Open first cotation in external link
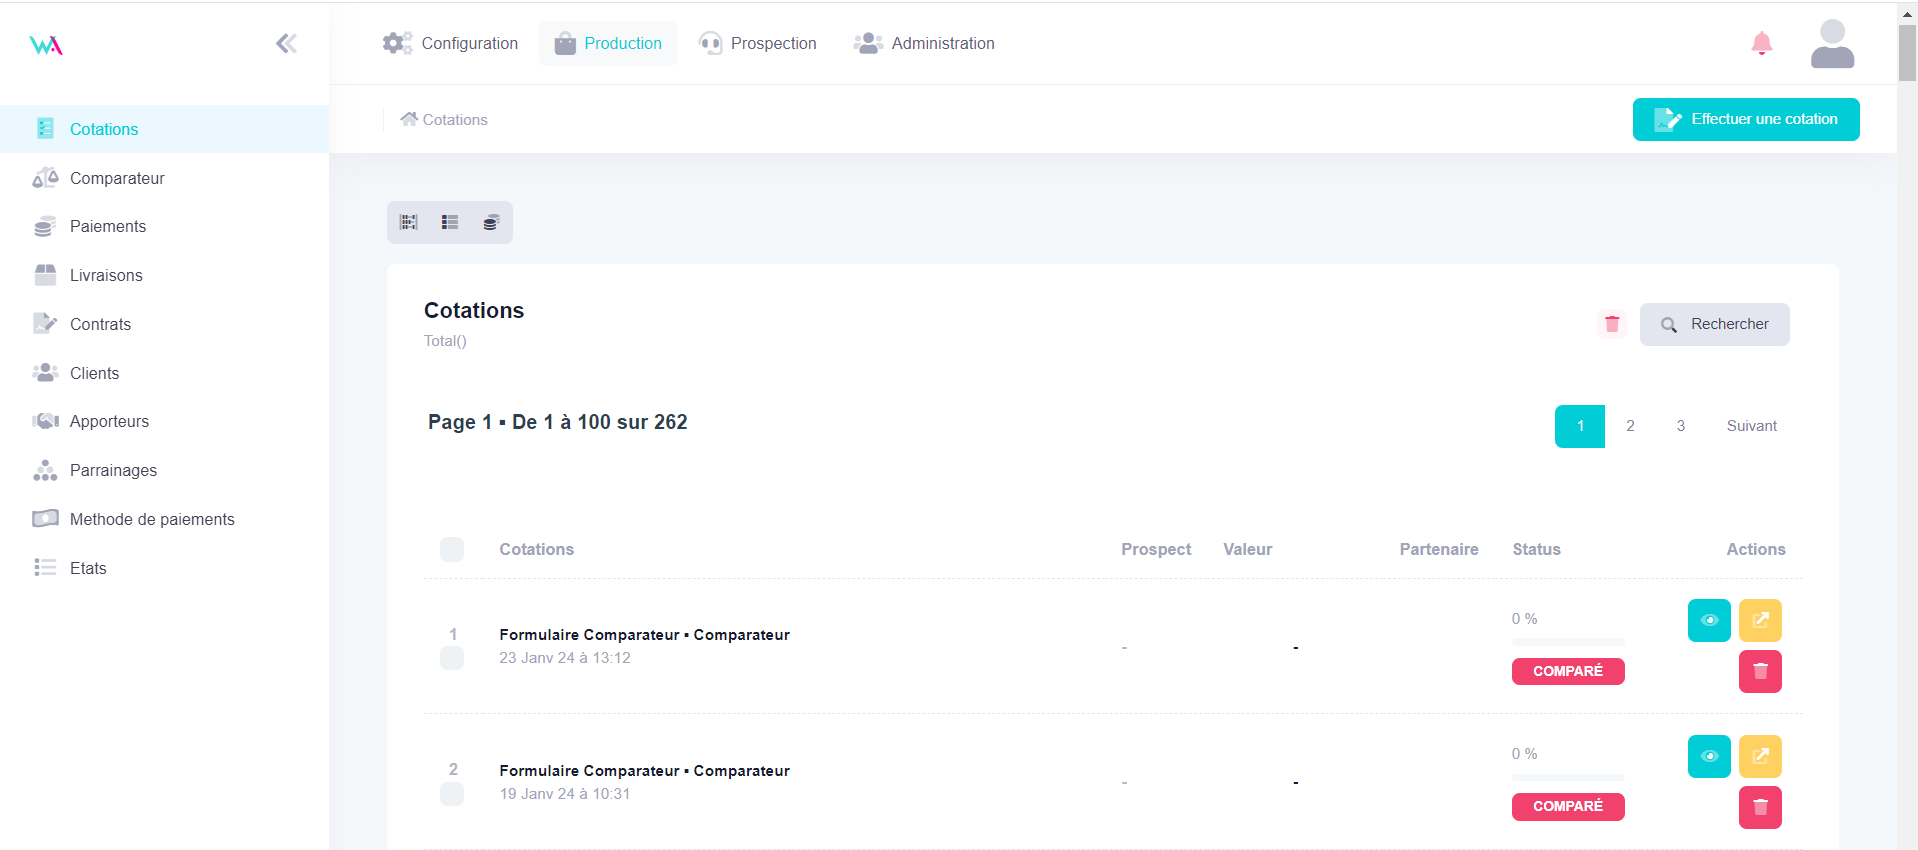The height and width of the screenshot is (850, 1918). 1760,620
